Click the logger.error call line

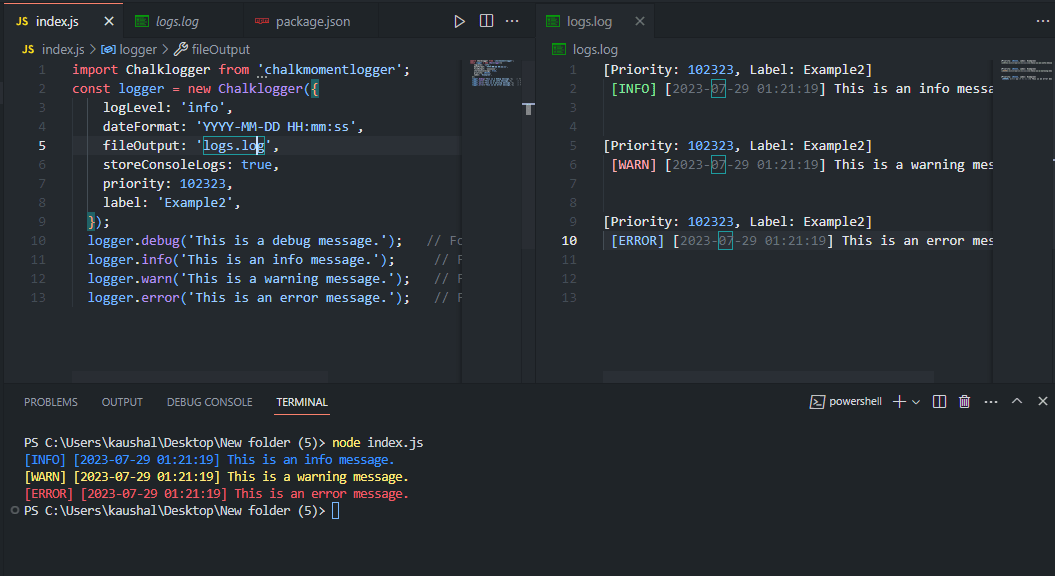249,297
